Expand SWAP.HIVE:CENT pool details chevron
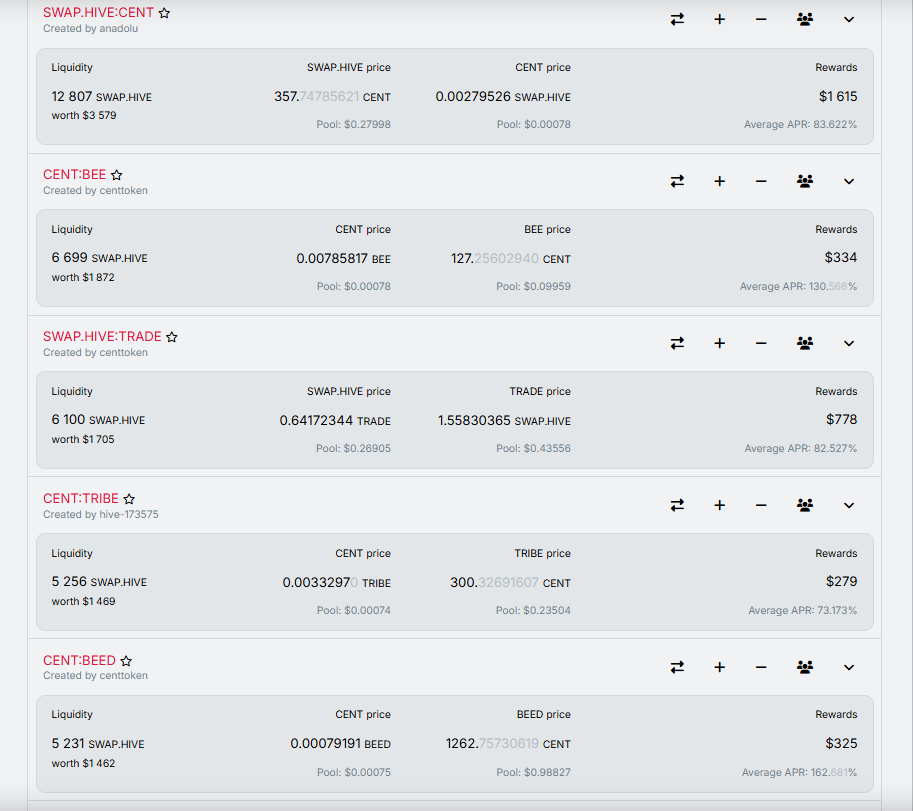Image resolution: width=913 pixels, height=811 pixels. pos(849,19)
